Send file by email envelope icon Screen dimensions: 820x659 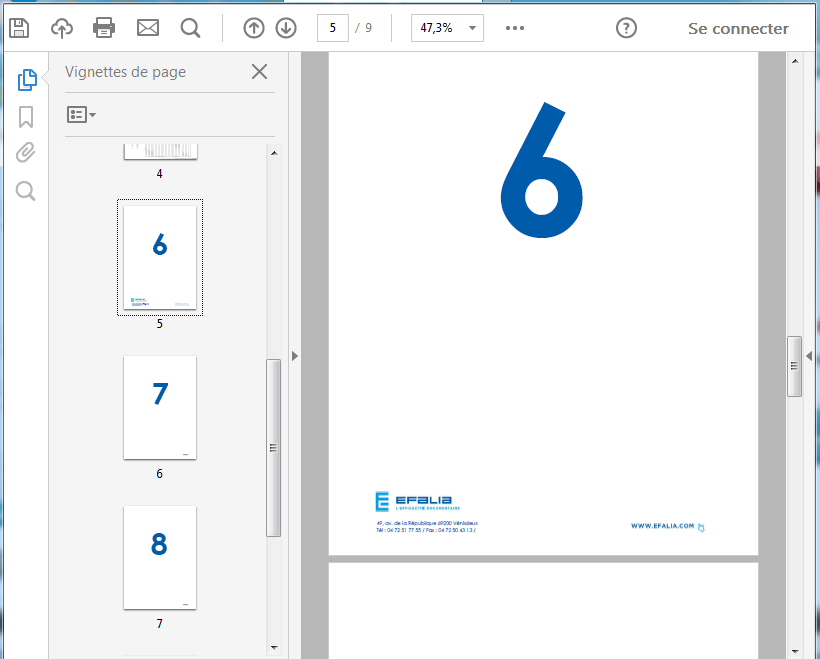[148, 28]
